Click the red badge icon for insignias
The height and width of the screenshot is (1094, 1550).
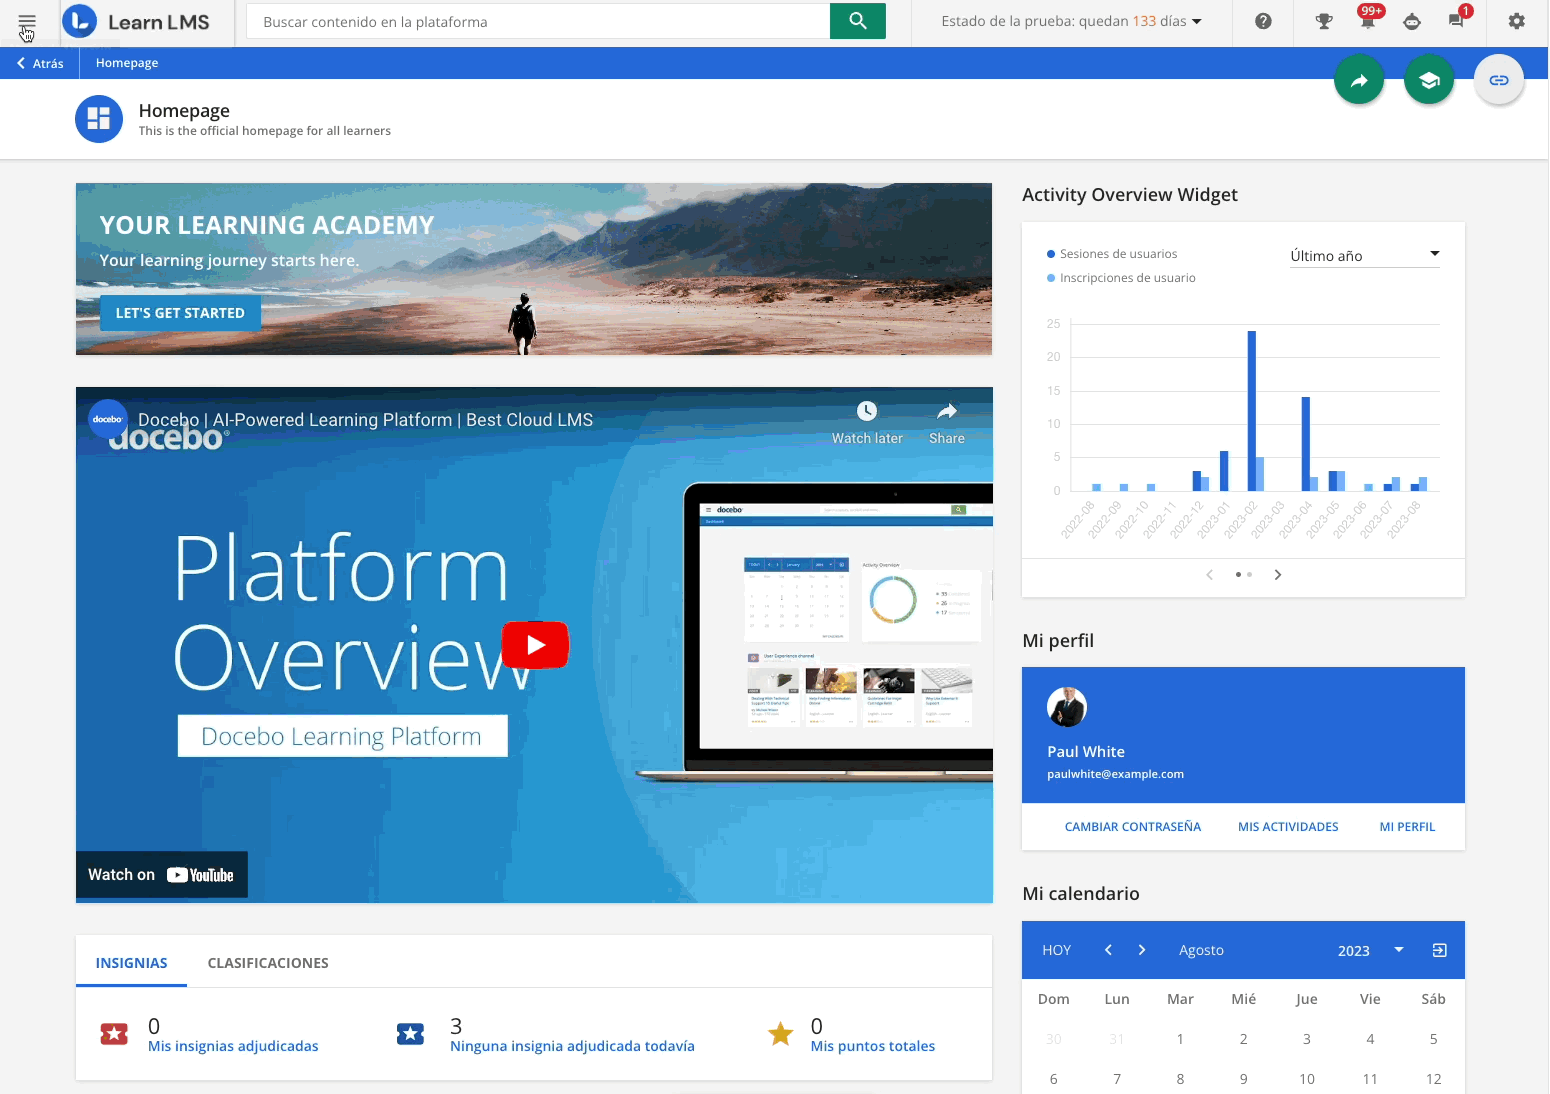114,1034
